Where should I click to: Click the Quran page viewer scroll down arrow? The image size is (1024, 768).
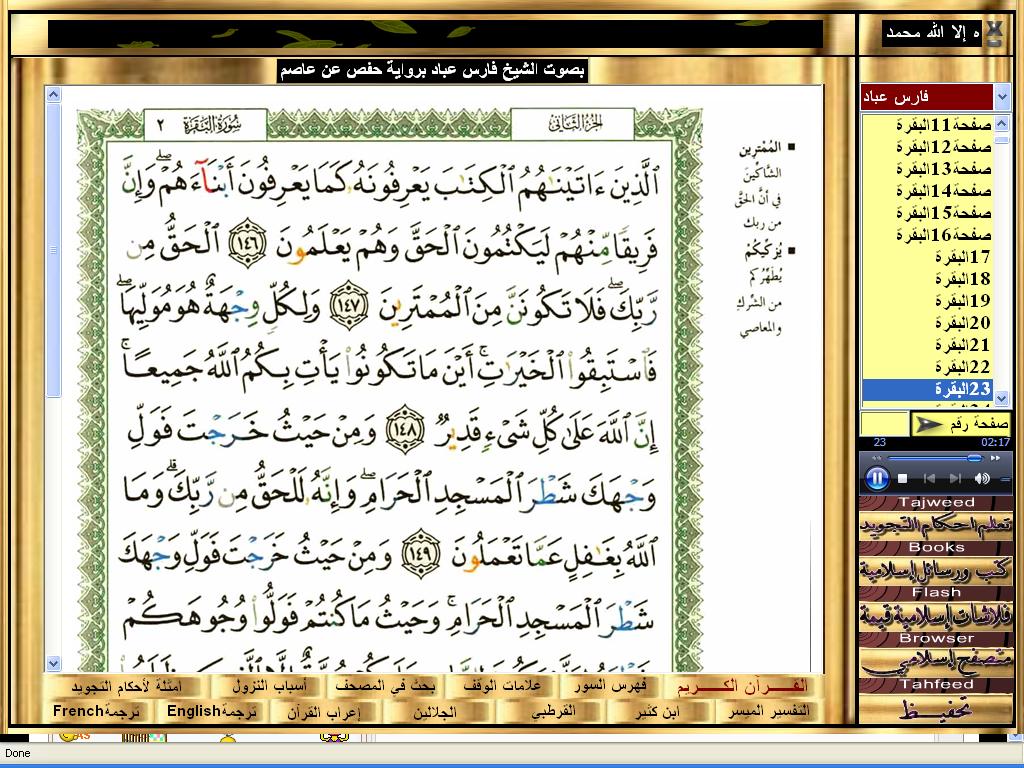pos(54,663)
